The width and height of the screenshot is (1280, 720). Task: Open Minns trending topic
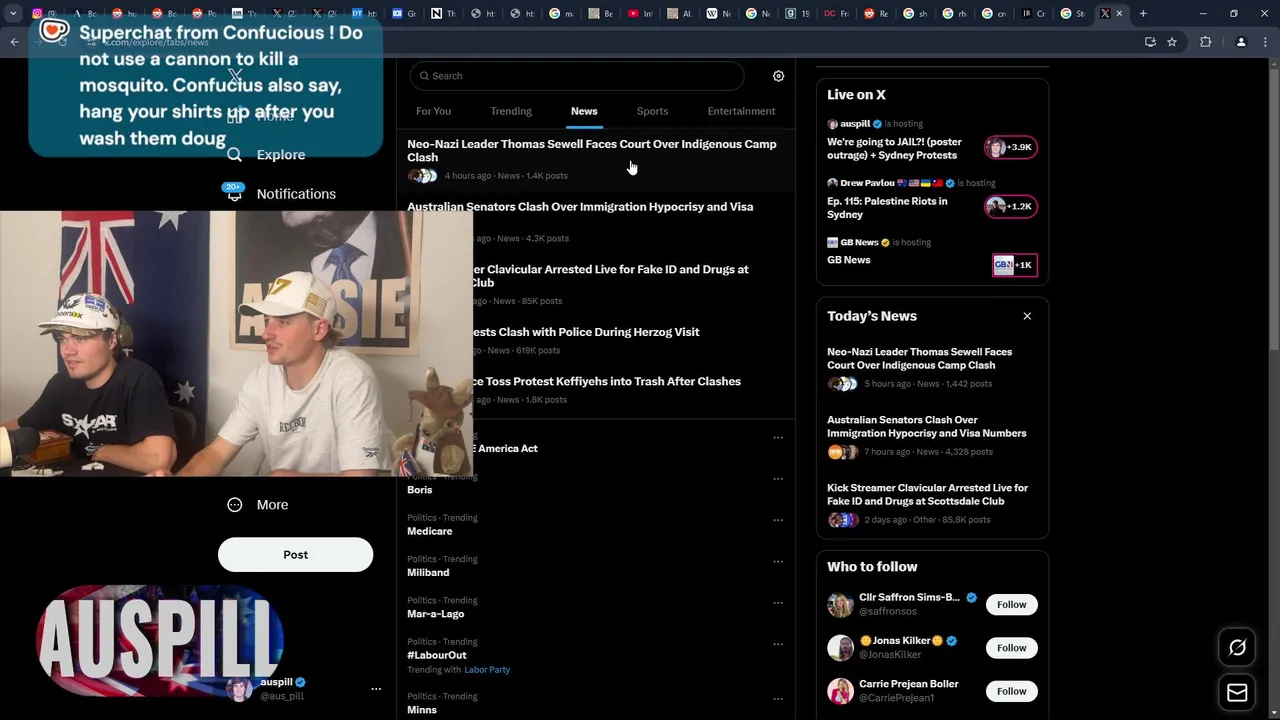[x=421, y=710]
